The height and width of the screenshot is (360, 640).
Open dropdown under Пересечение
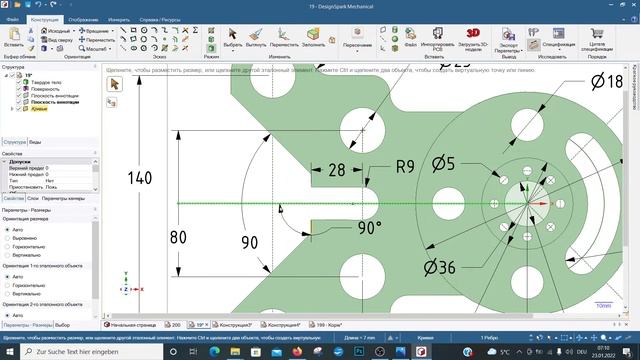pyautogui.click(x=357, y=51)
